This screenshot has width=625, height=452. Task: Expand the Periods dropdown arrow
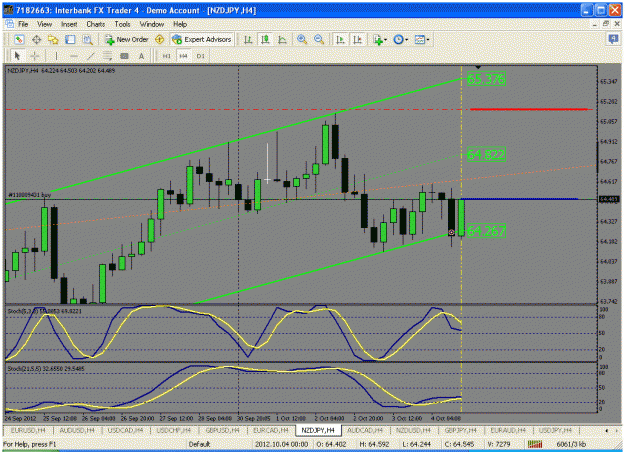click(x=407, y=40)
